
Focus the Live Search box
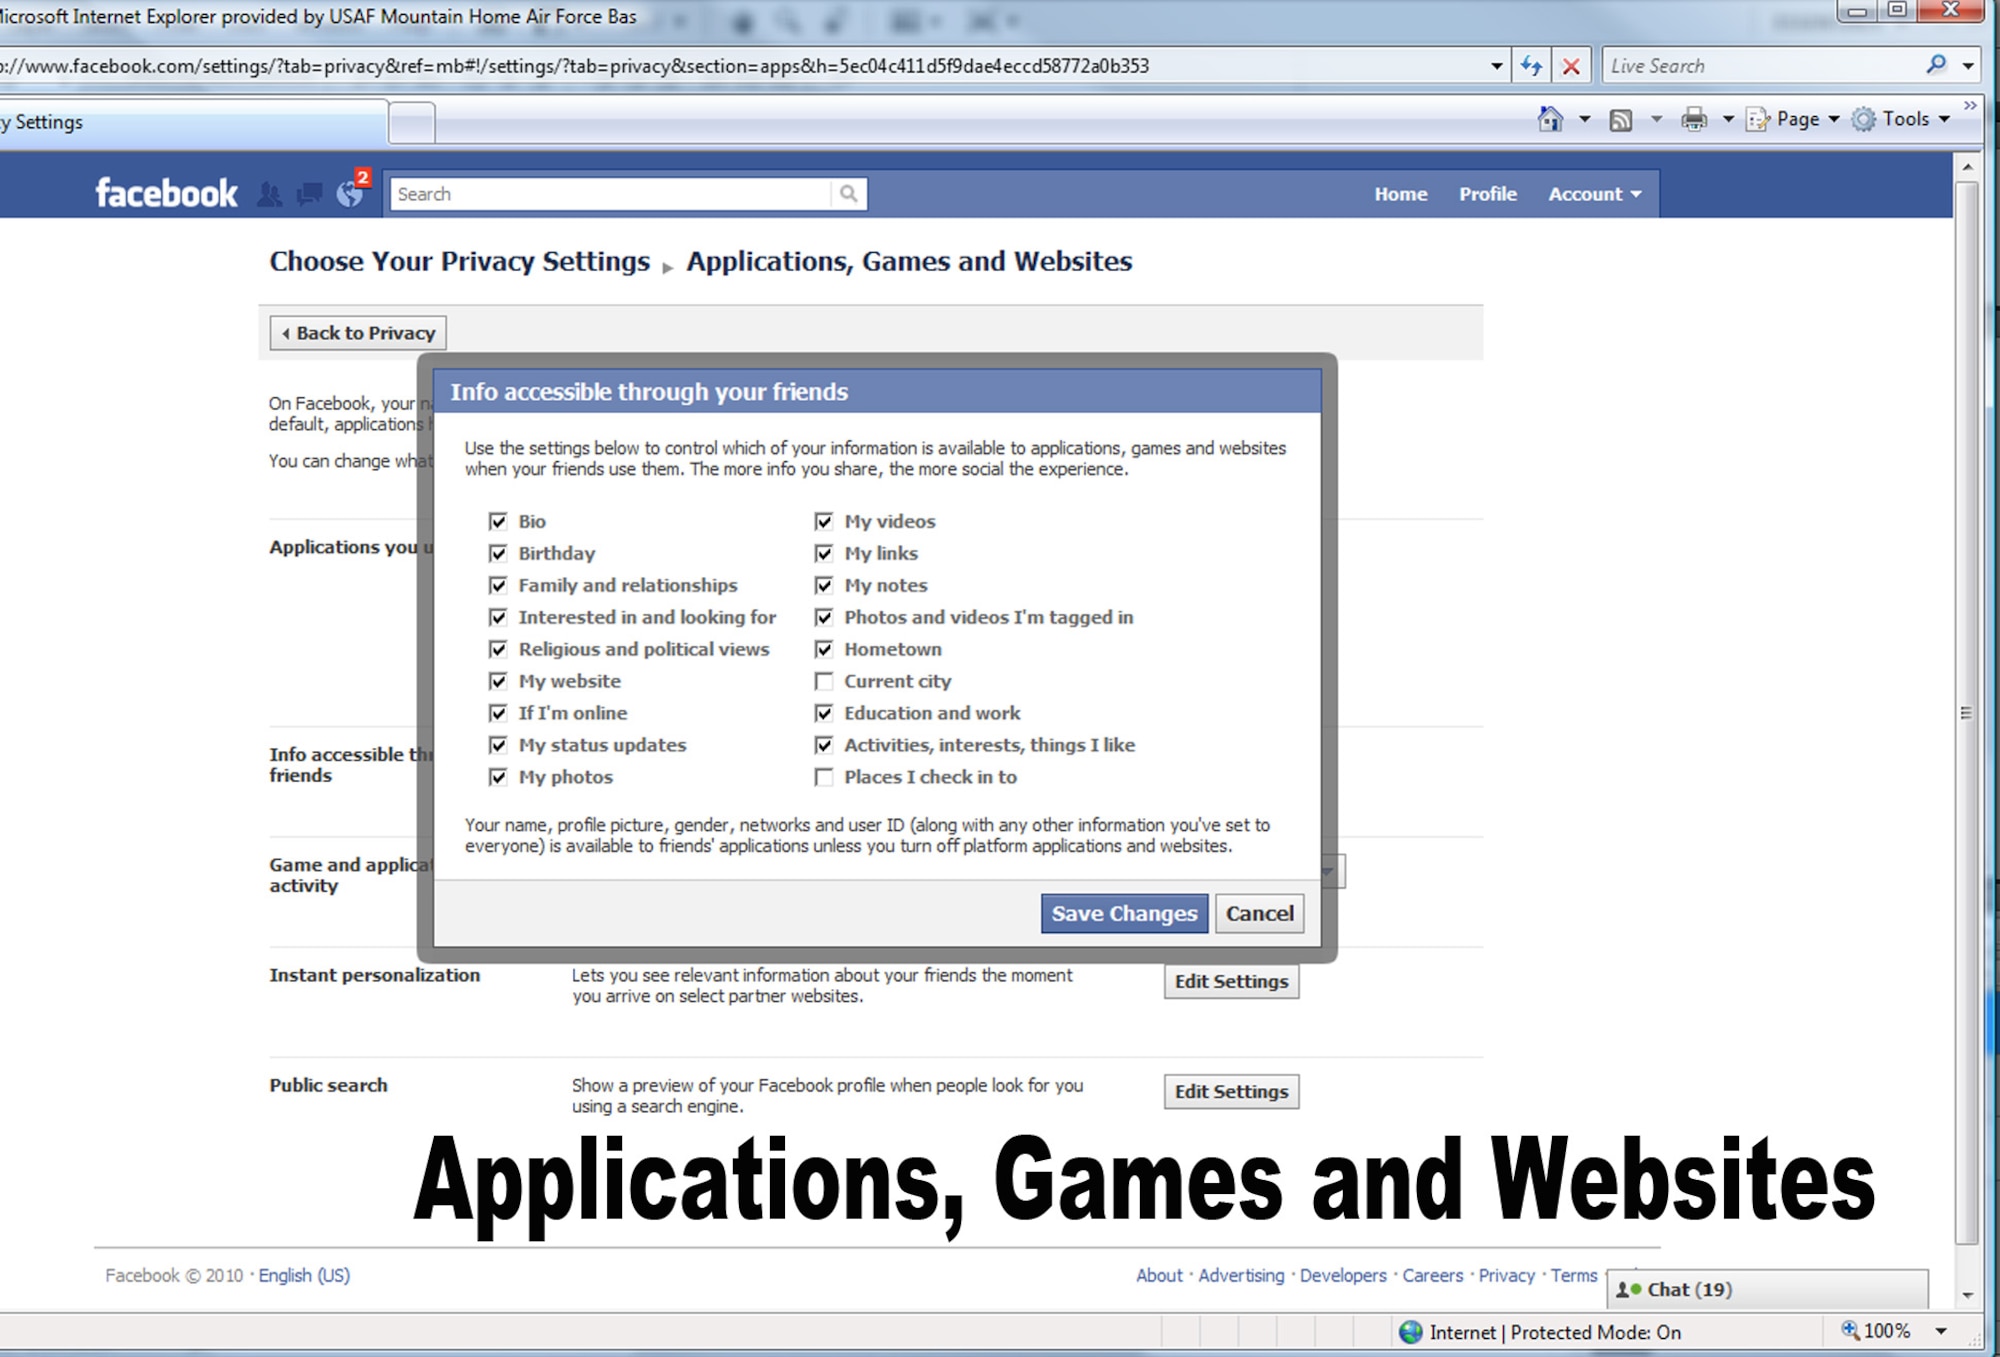pyautogui.click(x=1761, y=66)
